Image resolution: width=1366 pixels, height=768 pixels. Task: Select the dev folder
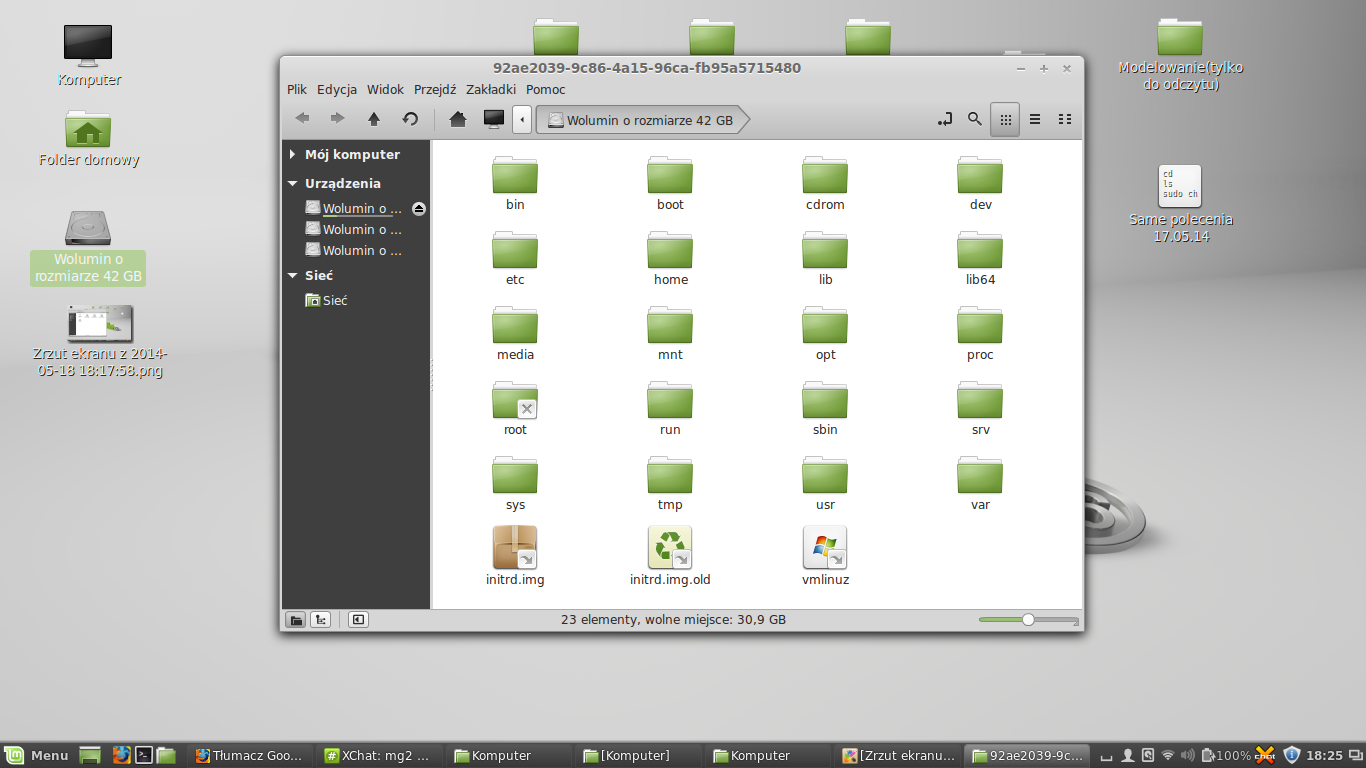(x=980, y=183)
